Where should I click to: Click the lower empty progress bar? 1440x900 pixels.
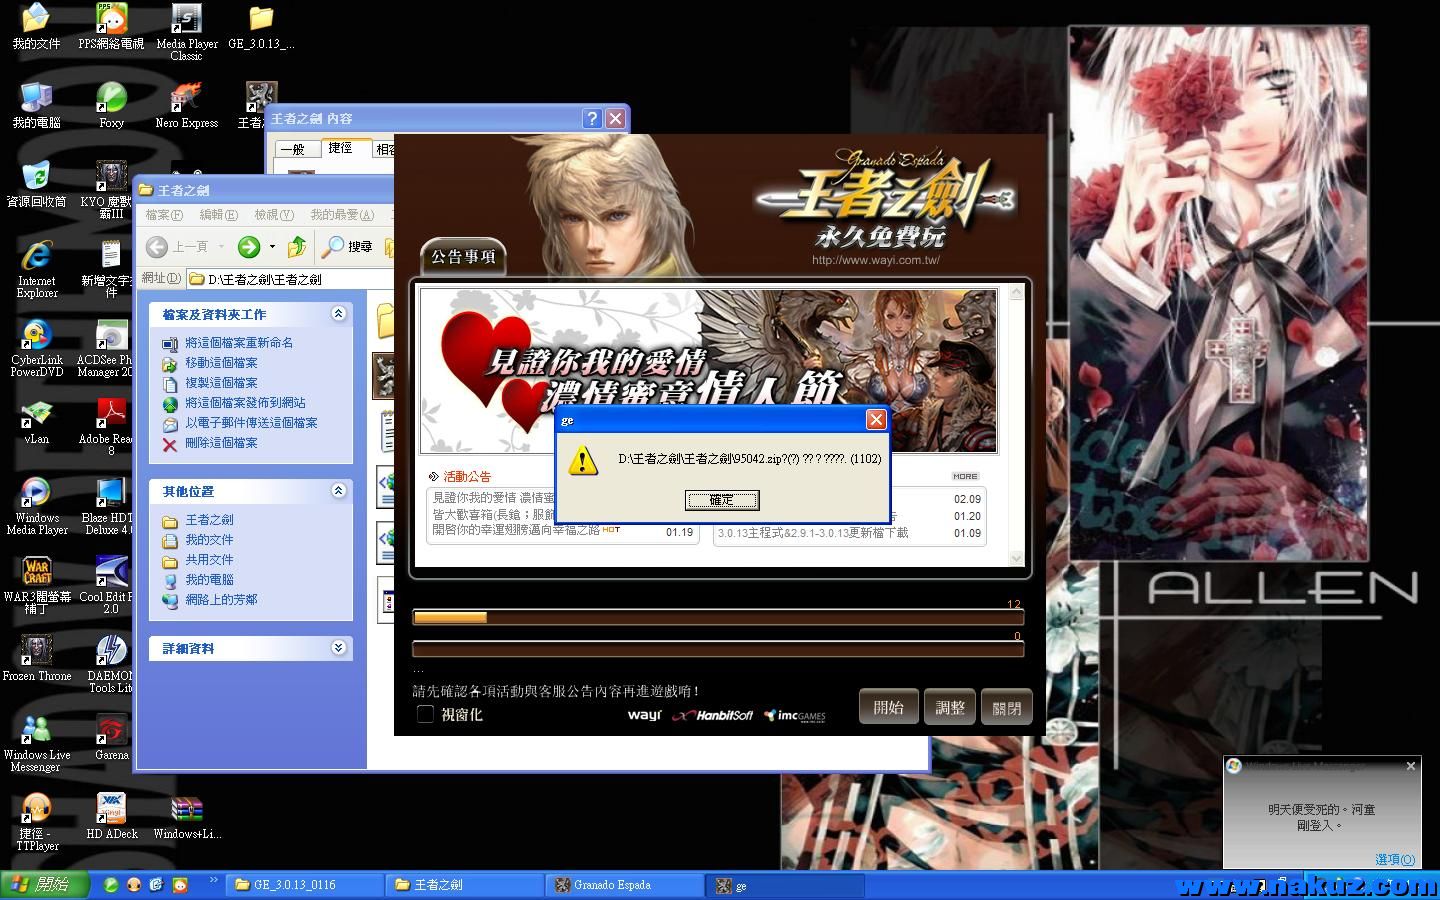coord(718,649)
